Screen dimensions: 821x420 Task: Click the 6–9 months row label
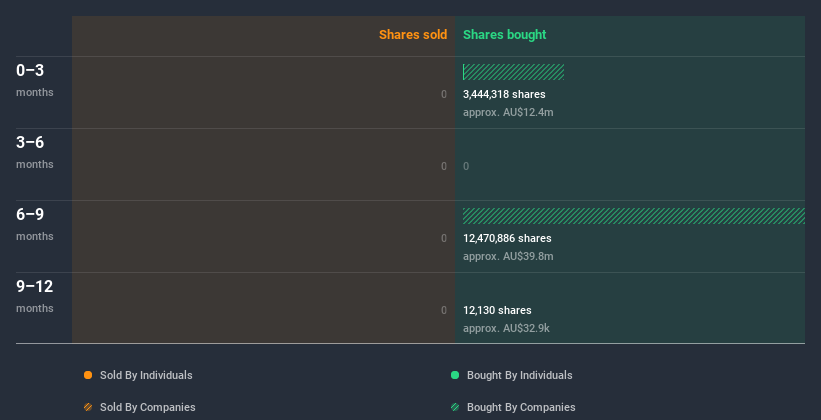tap(35, 224)
